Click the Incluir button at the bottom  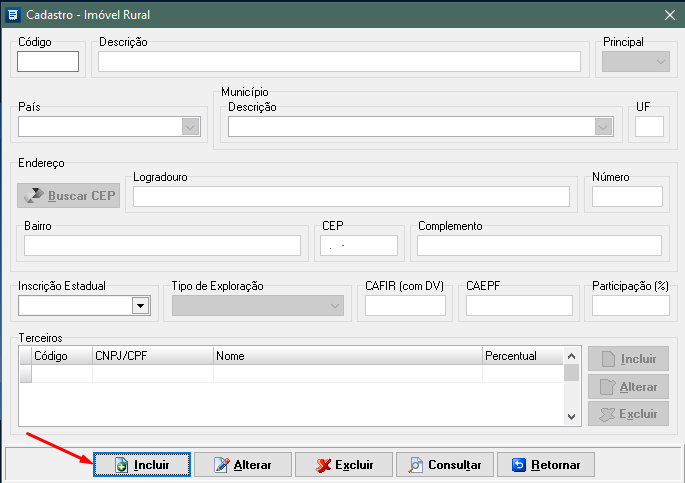[x=142, y=465]
